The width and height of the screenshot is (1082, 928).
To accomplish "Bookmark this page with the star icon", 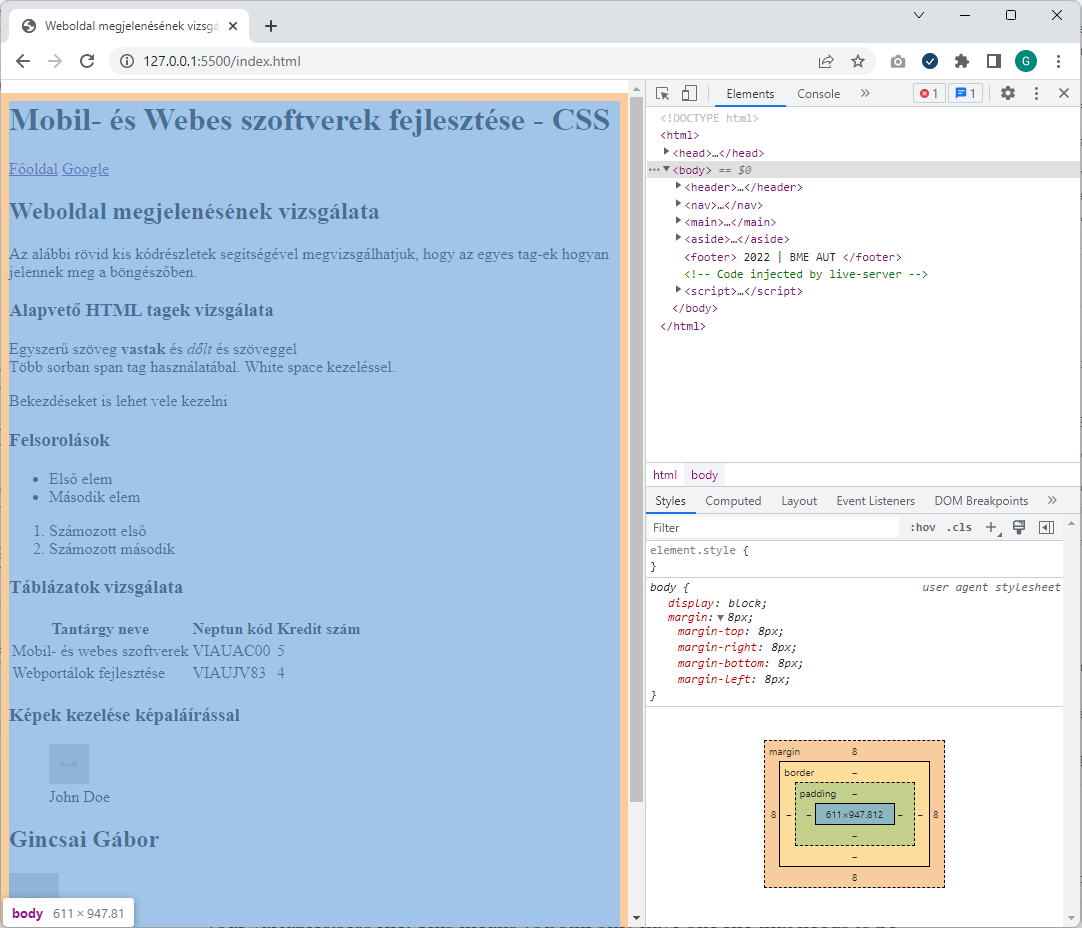I will tap(858, 61).
